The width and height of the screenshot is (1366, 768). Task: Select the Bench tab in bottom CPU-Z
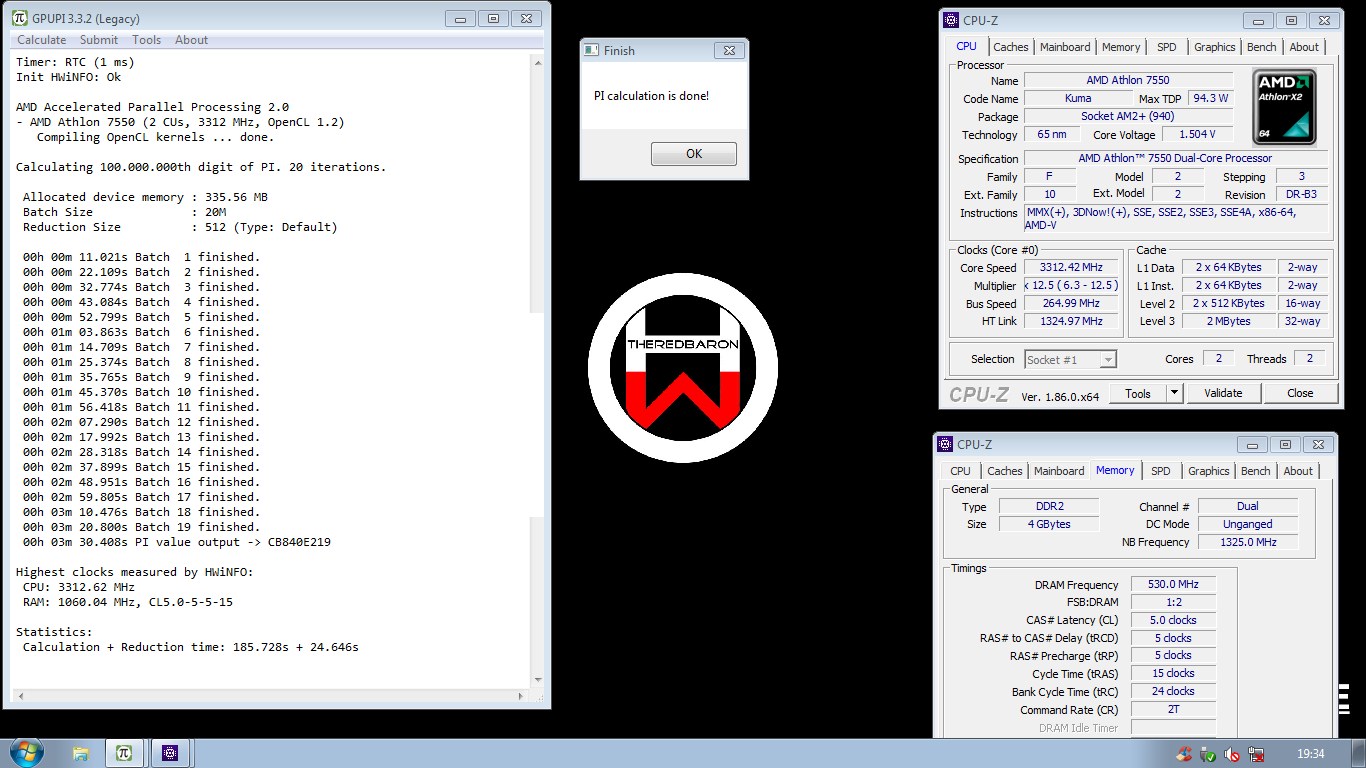tap(1256, 471)
